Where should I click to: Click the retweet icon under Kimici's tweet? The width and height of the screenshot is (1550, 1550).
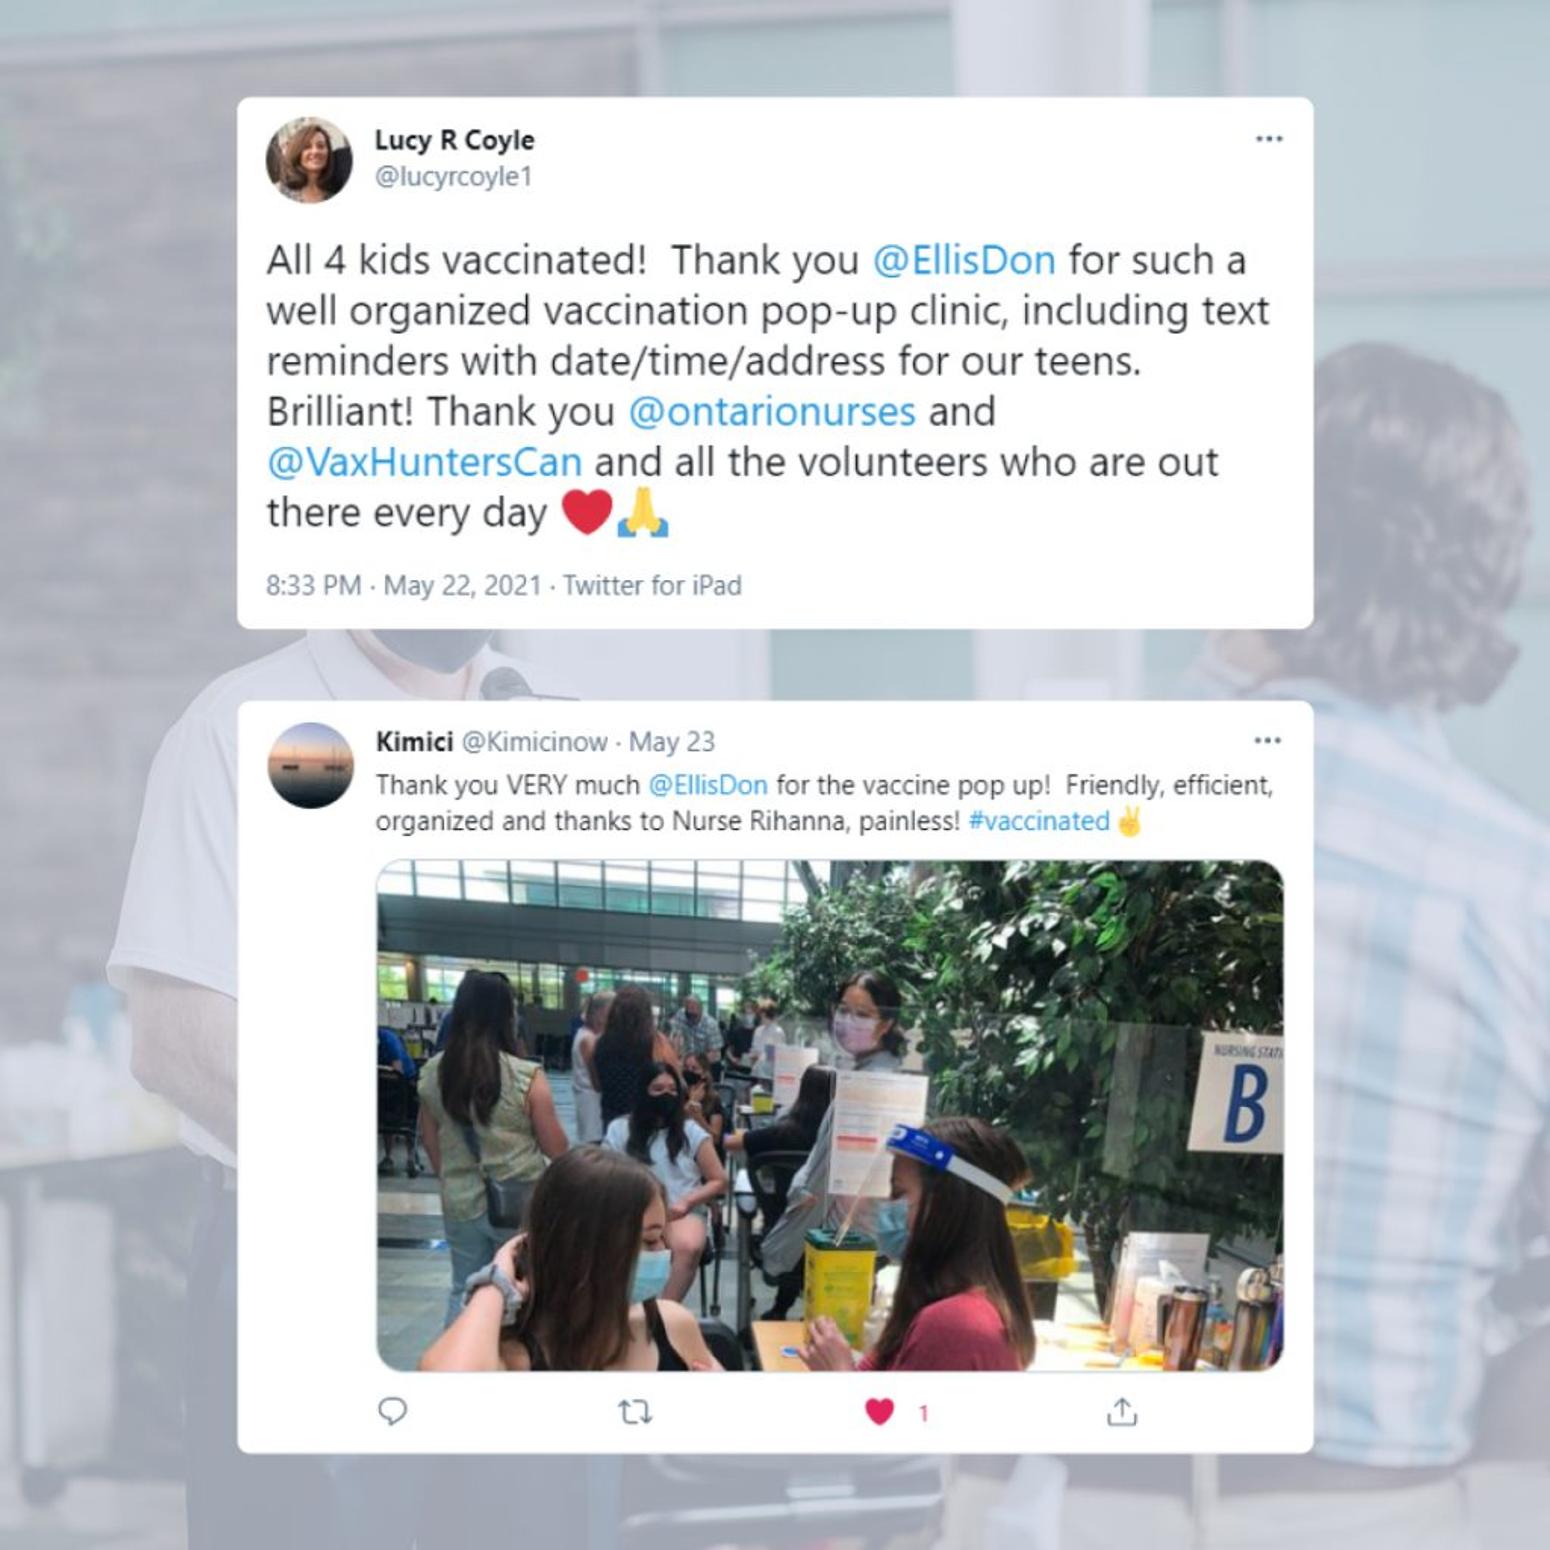[x=635, y=1412]
